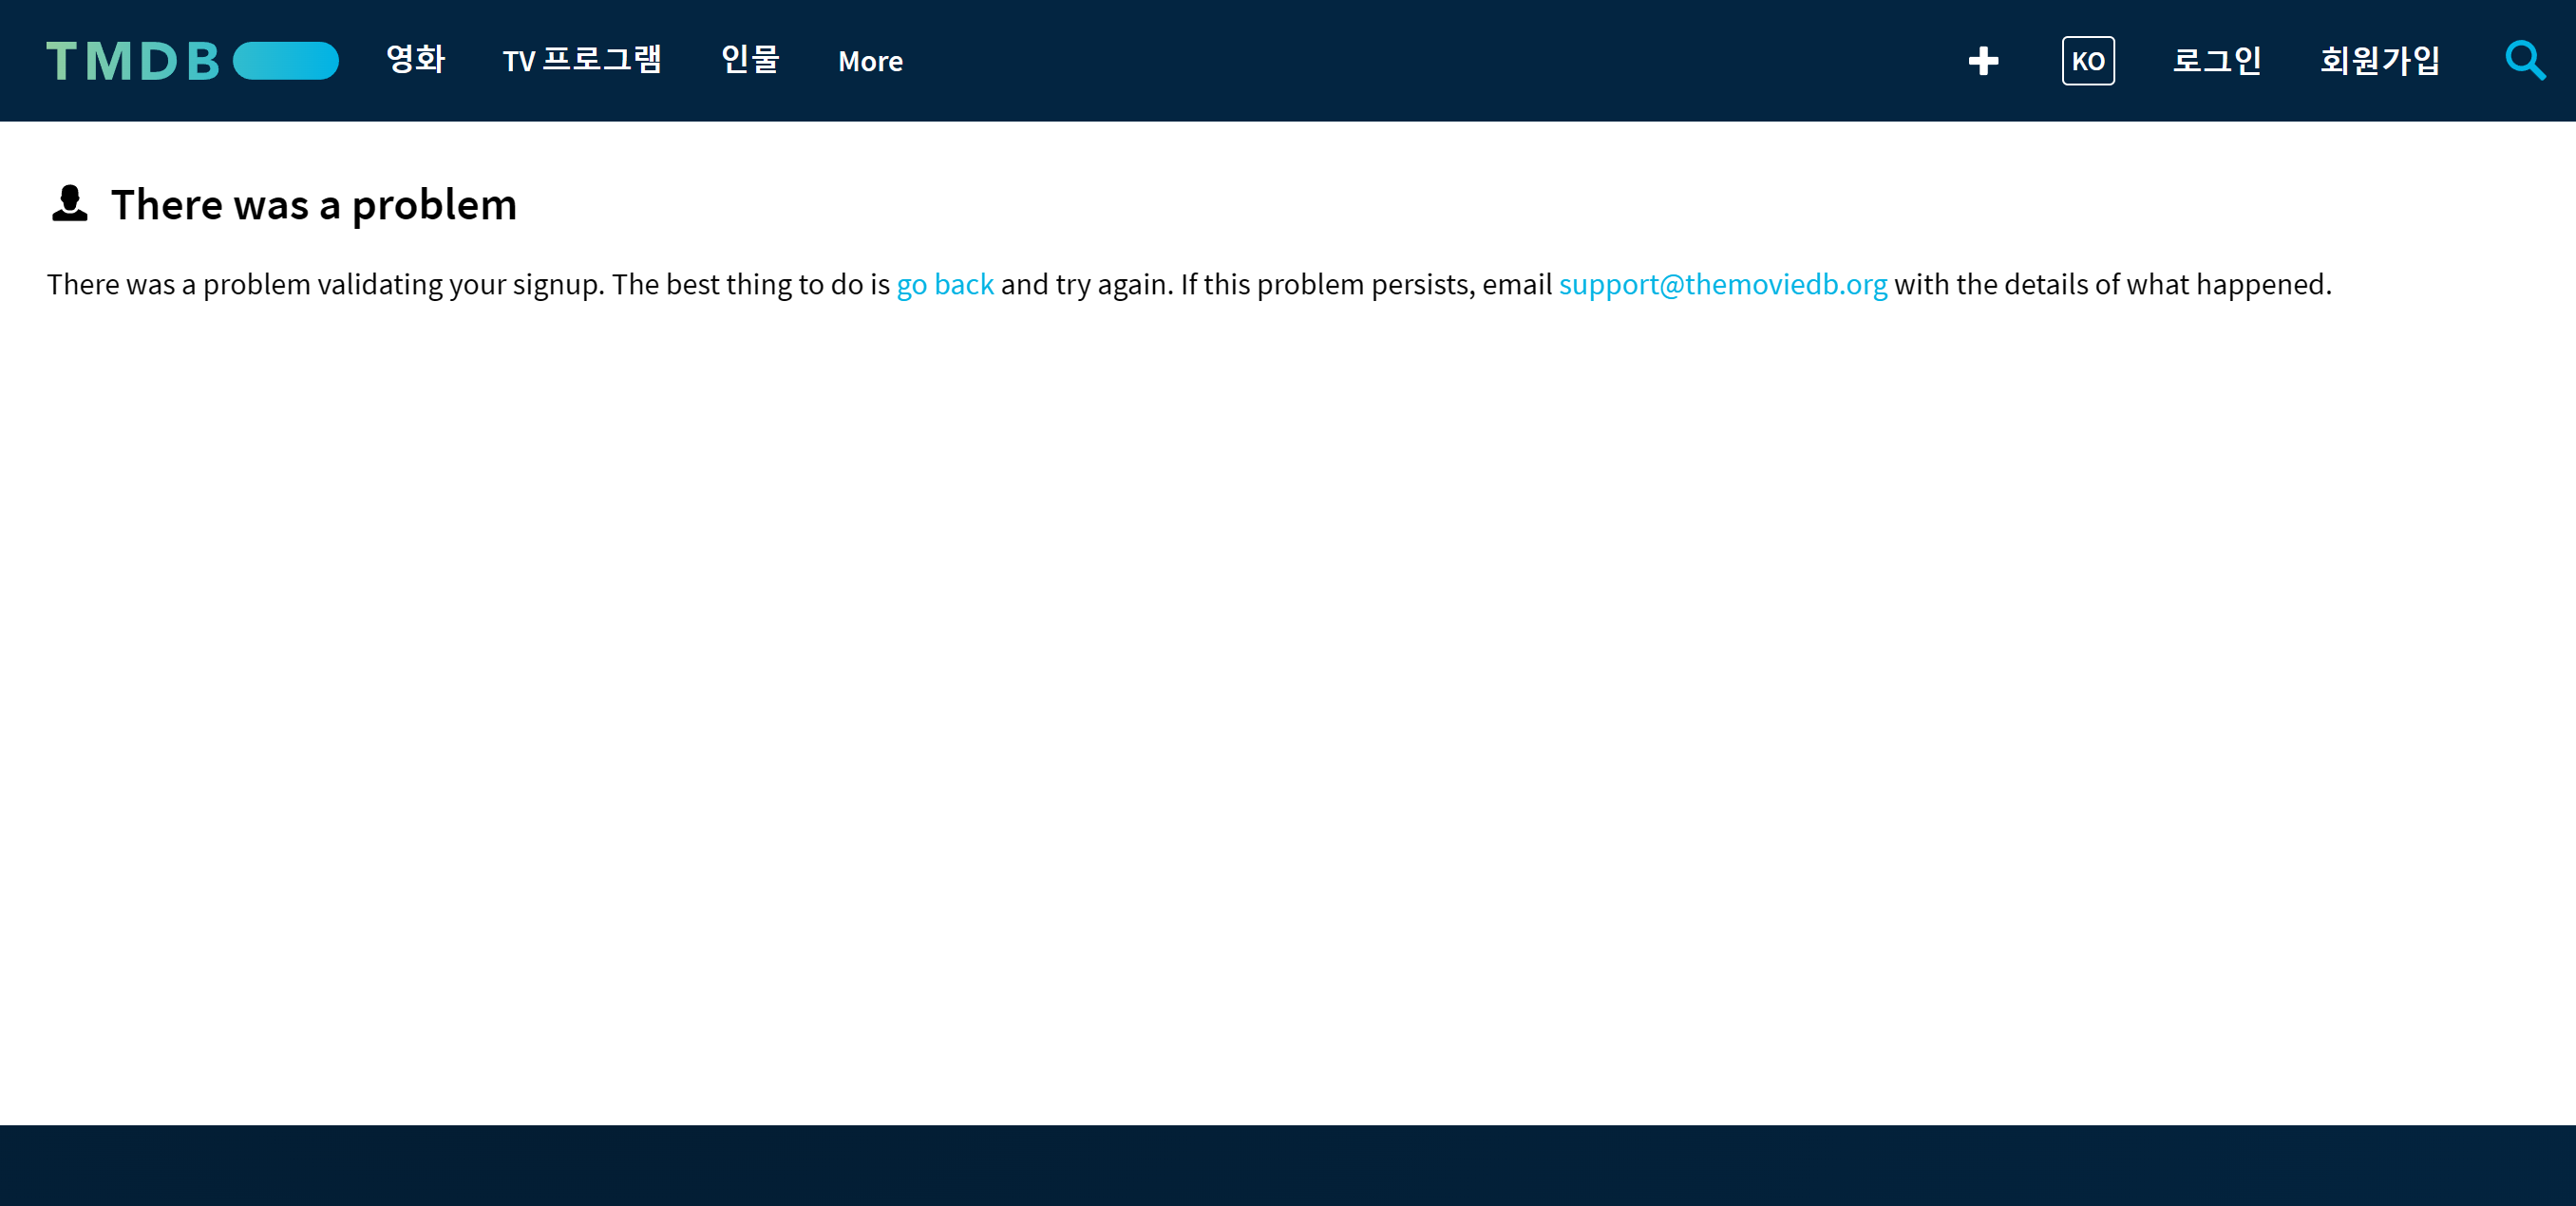Click the TMDB logo in header
The width and height of the screenshot is (2576, 1206).
(x=192, y=61)
